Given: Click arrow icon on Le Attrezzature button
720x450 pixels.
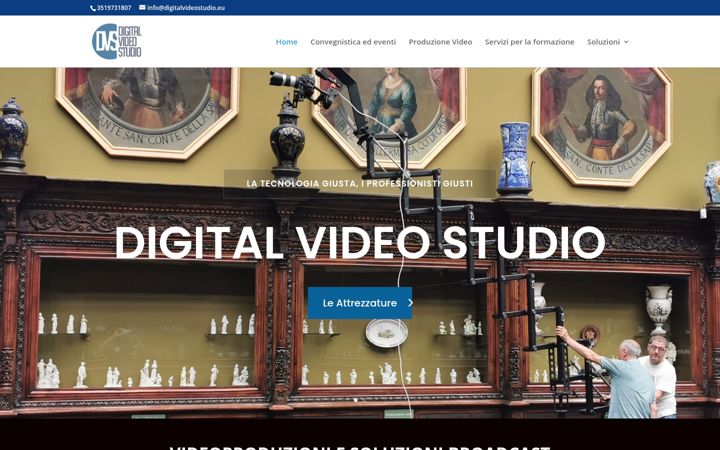Looking at the screenshot, I should [x=410, y=303].
